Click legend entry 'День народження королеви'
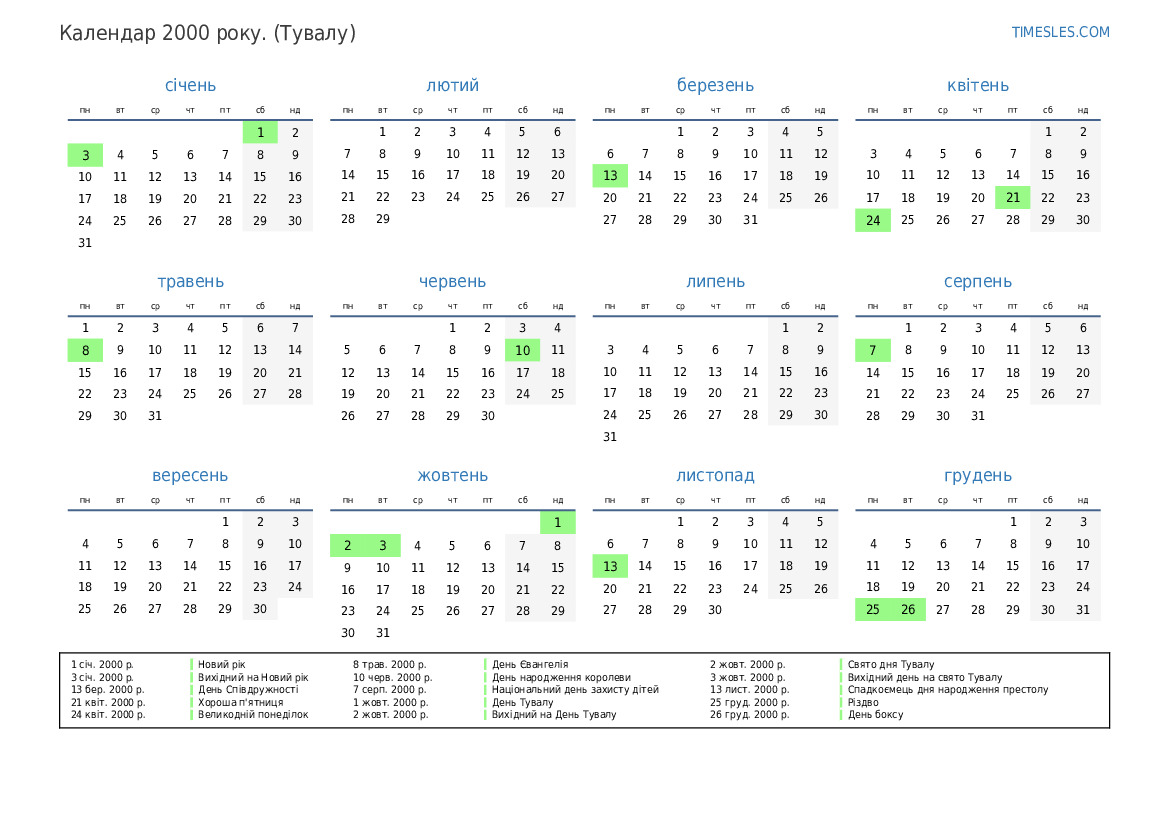The width and height of the screenshot is (1169, 827). [x=561, y=677]
